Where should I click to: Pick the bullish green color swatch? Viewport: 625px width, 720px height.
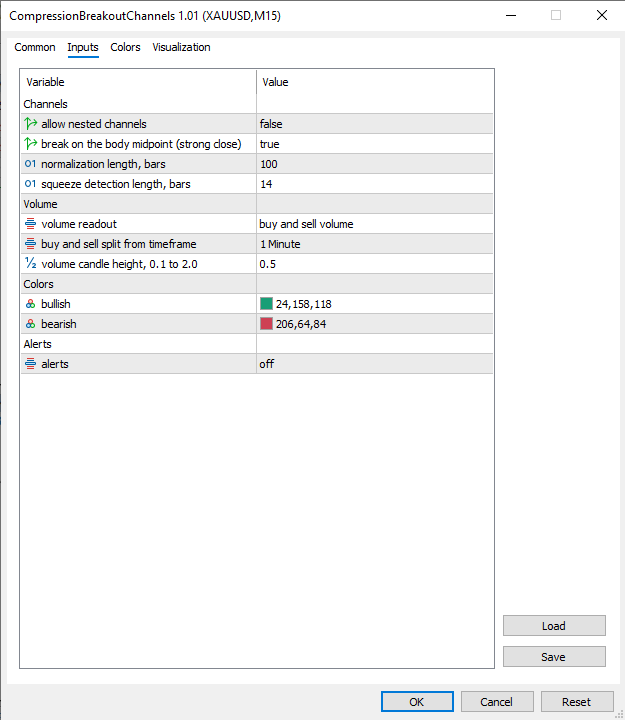[266, 304]
